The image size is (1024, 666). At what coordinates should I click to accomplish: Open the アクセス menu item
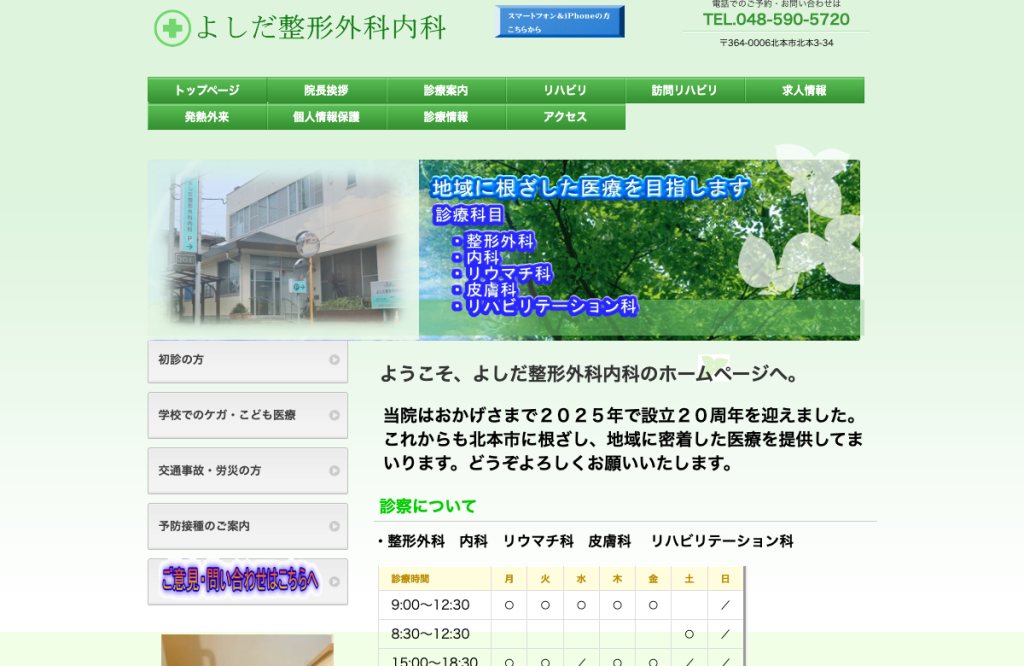(x=566, y=117)
